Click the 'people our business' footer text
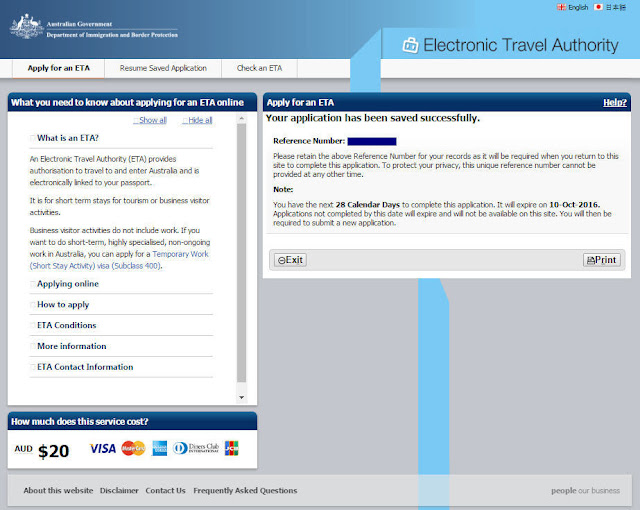The width and height of the screenshot is (640, 510). pyautogui.click(x=585, y=490)
